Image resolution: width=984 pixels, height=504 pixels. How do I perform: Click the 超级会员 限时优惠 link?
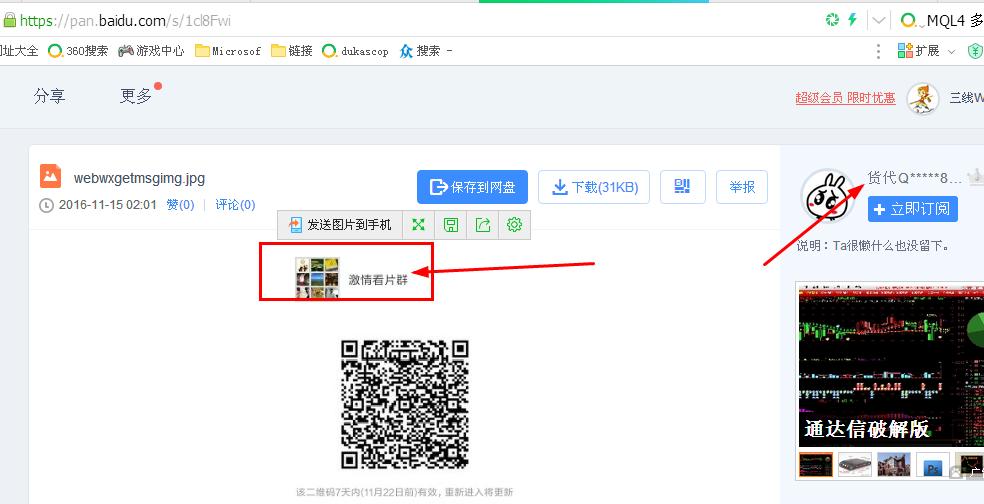pos(845,98)
